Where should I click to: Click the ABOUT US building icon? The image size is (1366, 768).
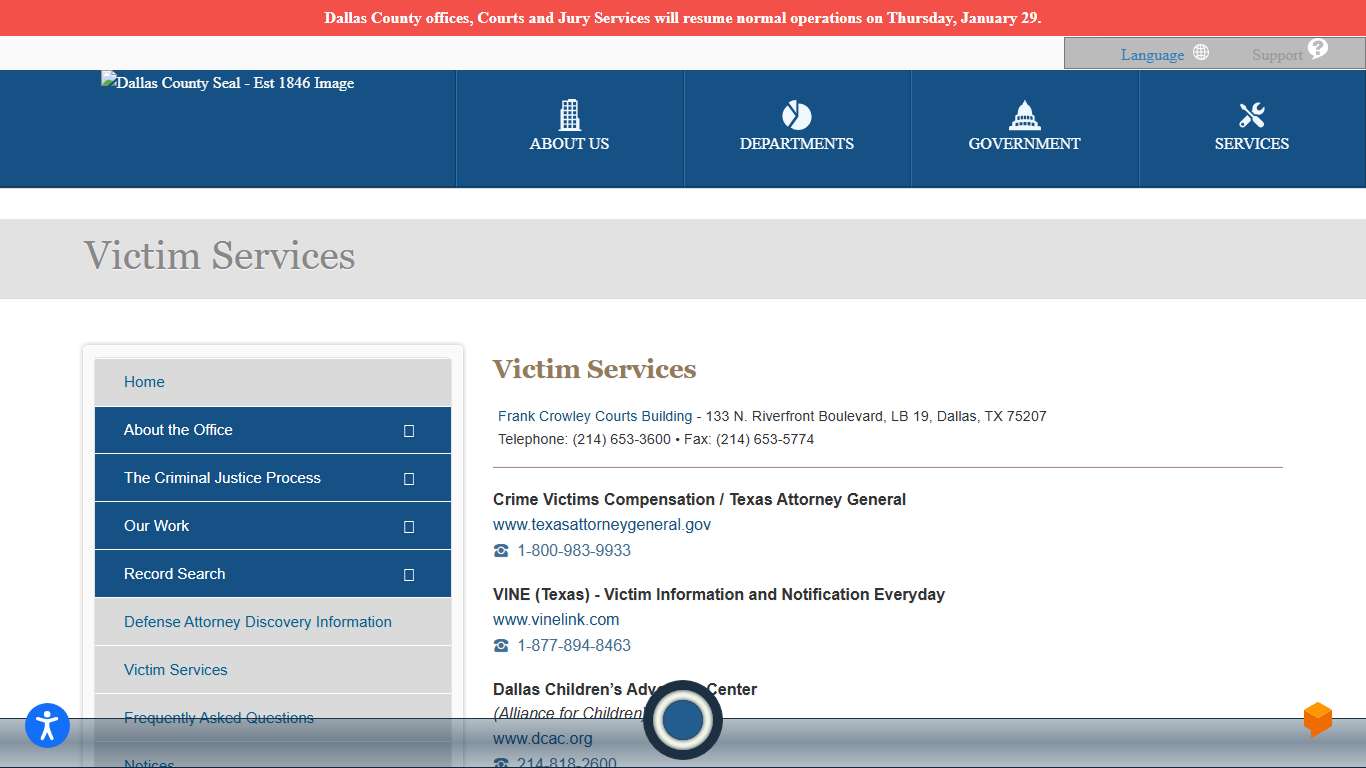point(569,114)
